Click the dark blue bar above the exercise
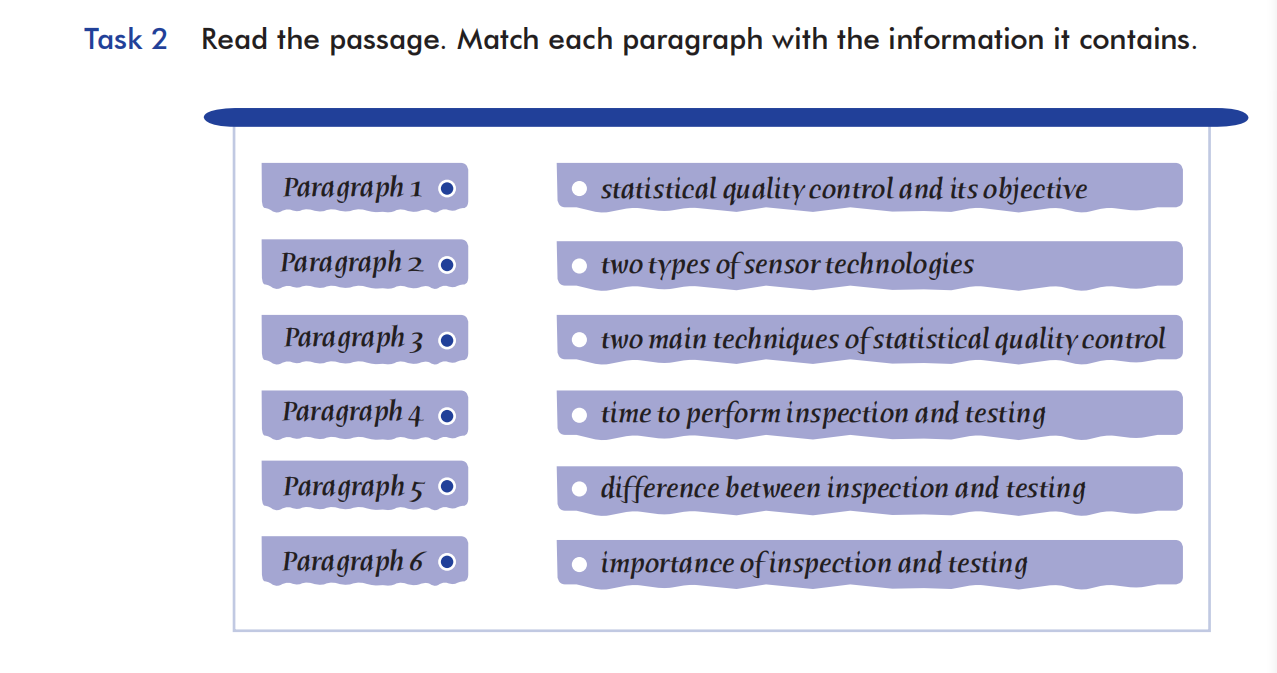 pos(725,118)
